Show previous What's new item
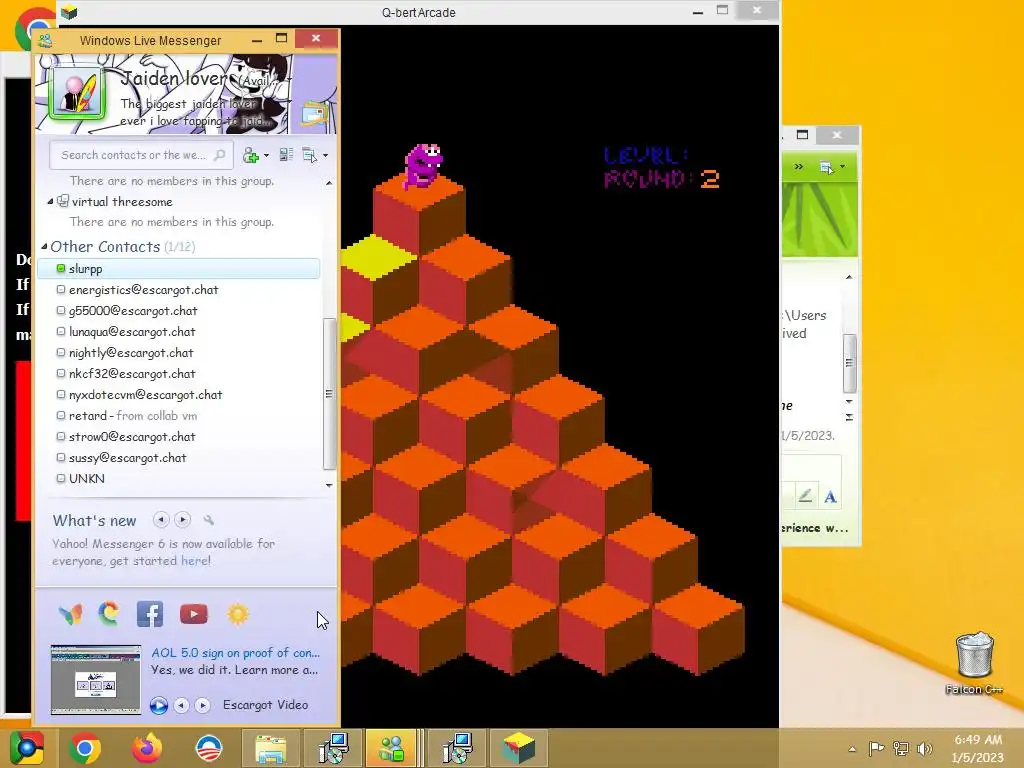The image size is (1024, 768). [161, 520]
